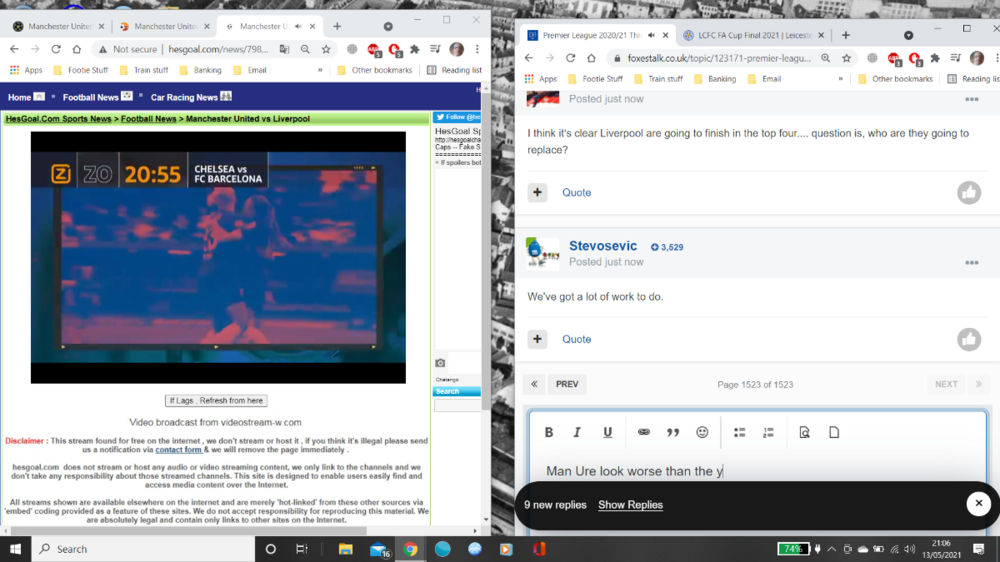
Task: Open options menu on the top post
Action: tap(971, 100)
